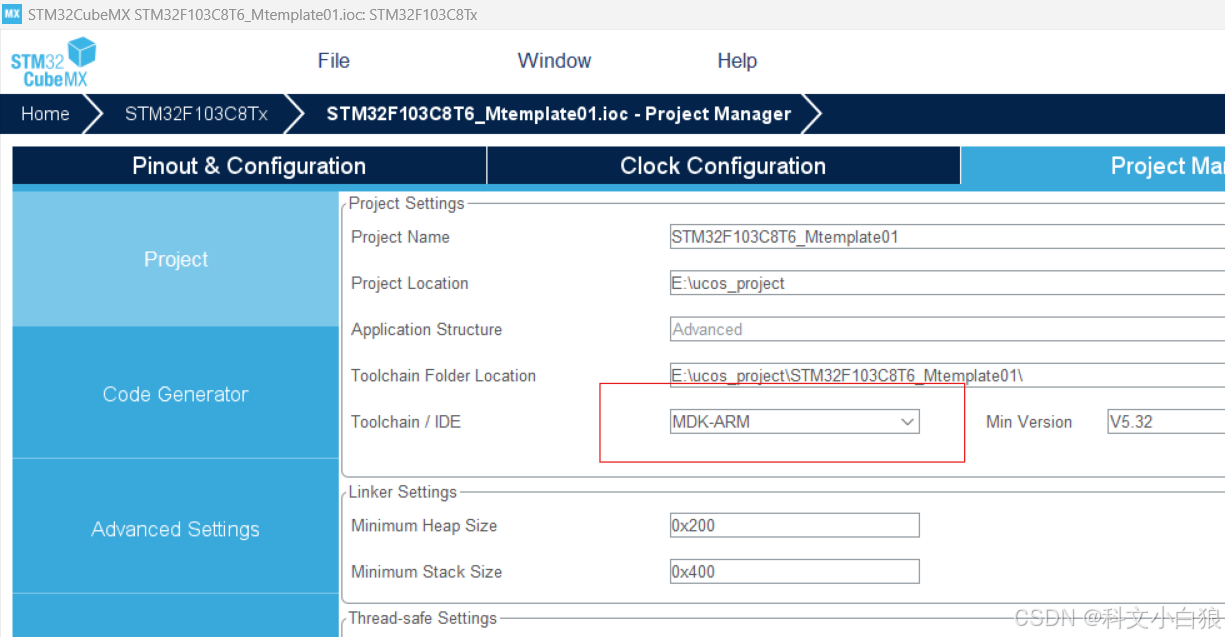Open the Min Version dropdown
The height and width of the screenshot is (637, 1225).
pyautogui.click(x=1166, y=422)
